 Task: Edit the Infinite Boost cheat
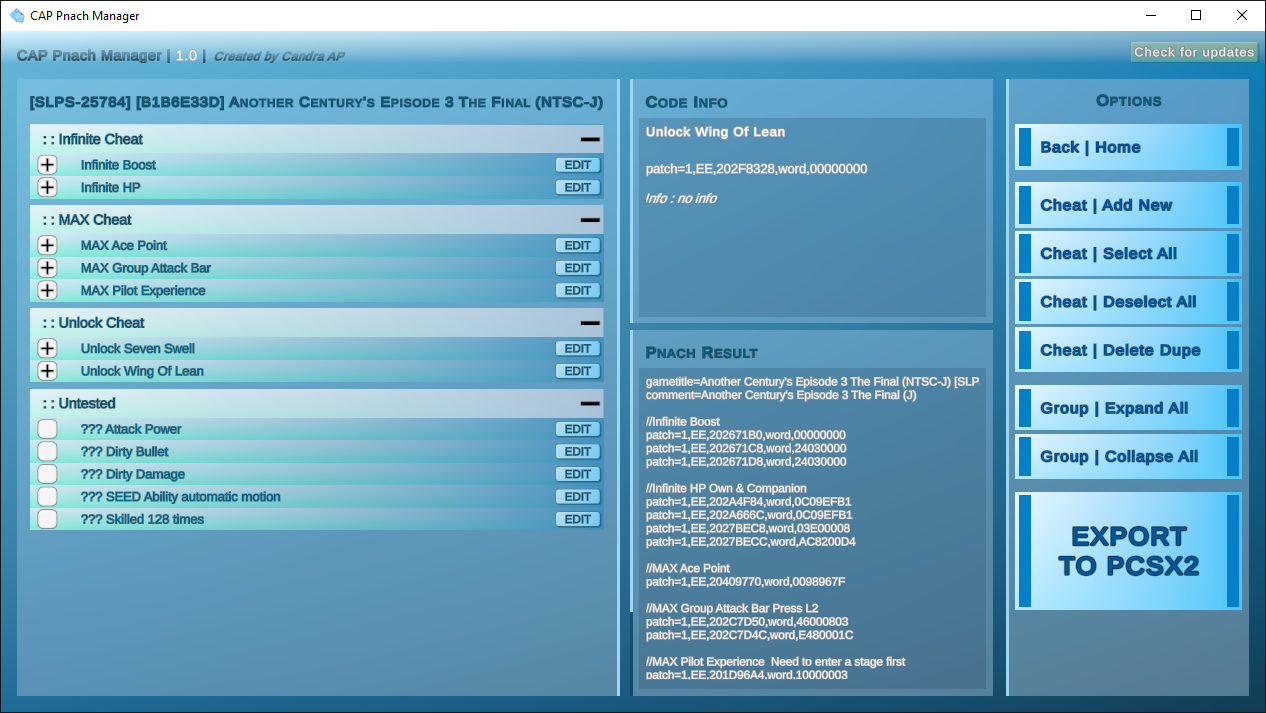[x=578, y=165]
